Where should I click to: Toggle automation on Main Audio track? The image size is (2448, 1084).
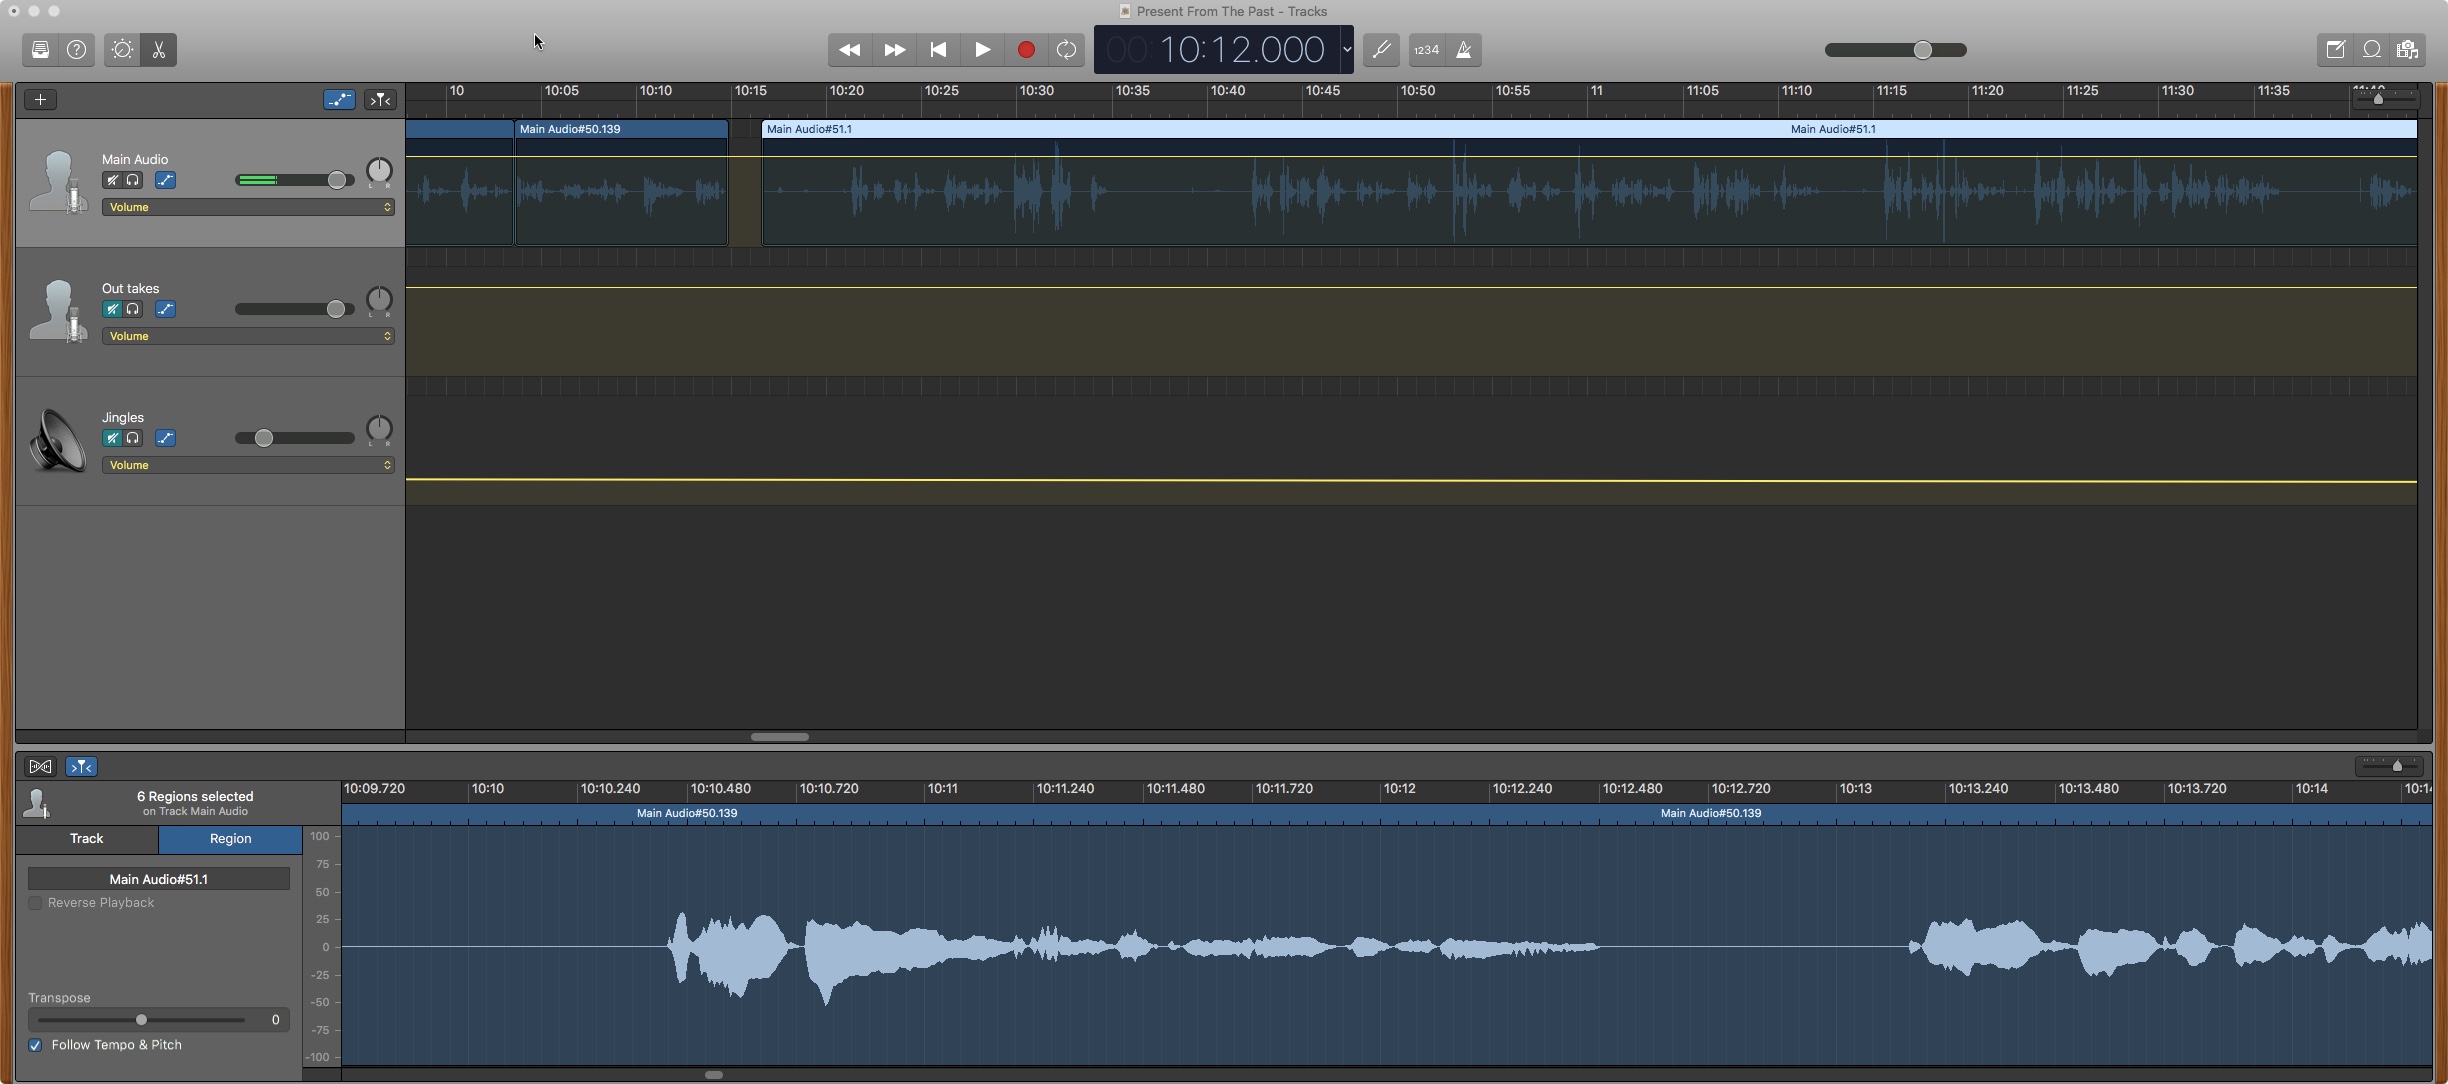166,180
